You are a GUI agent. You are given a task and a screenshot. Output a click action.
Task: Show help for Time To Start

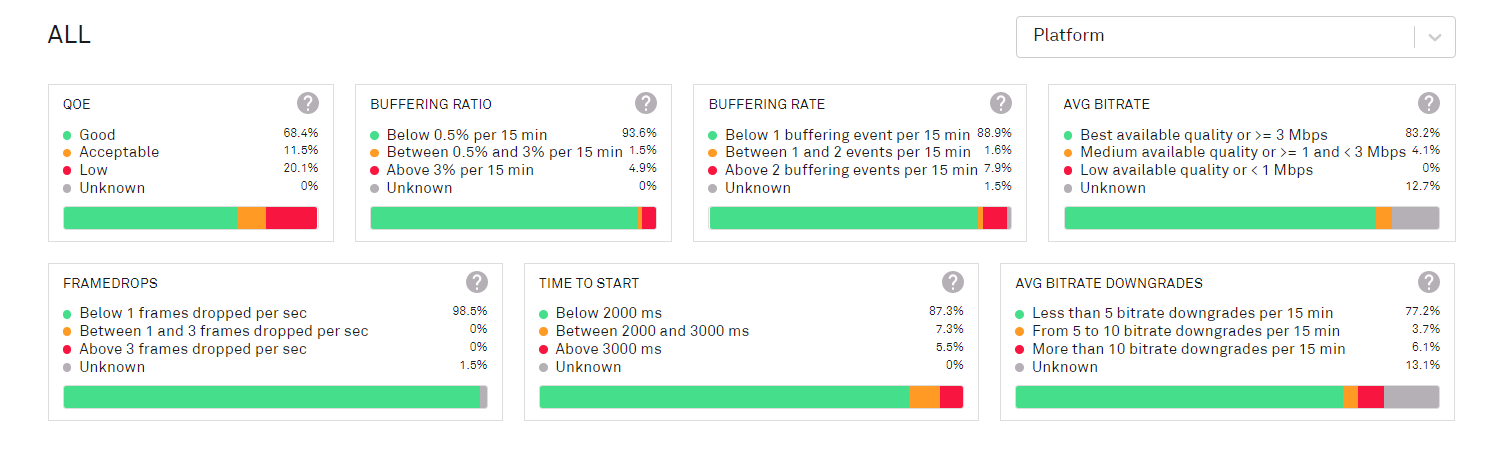(x=953, y=282)
